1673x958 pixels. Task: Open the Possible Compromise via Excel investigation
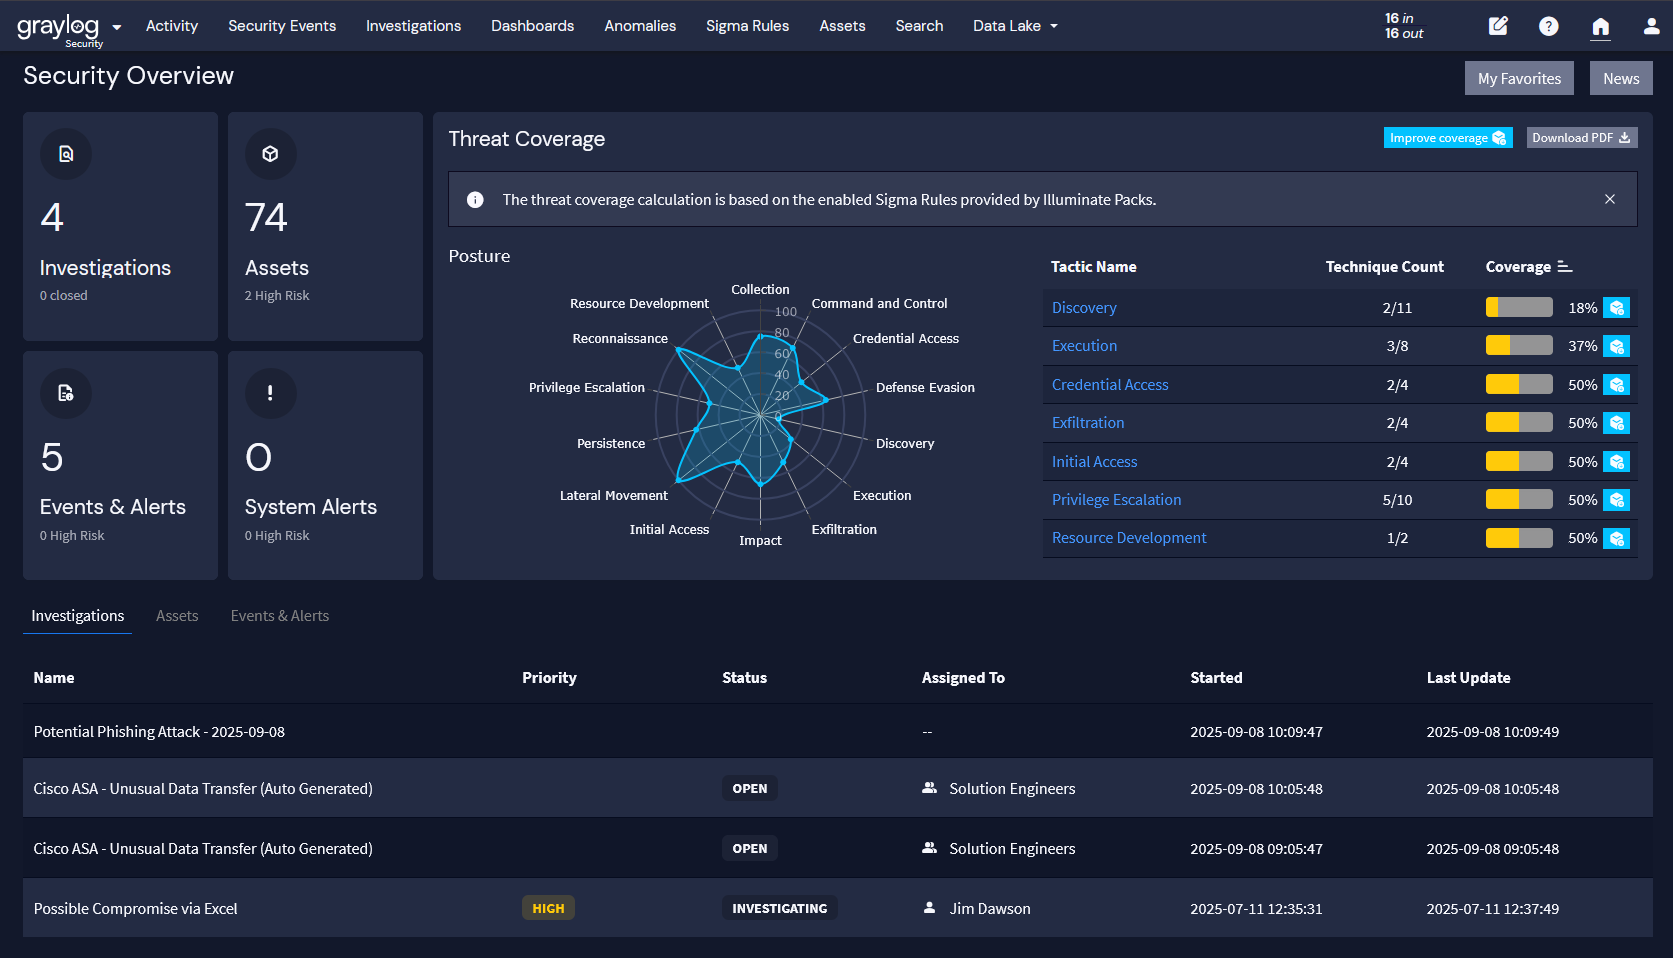coord(136,909)
